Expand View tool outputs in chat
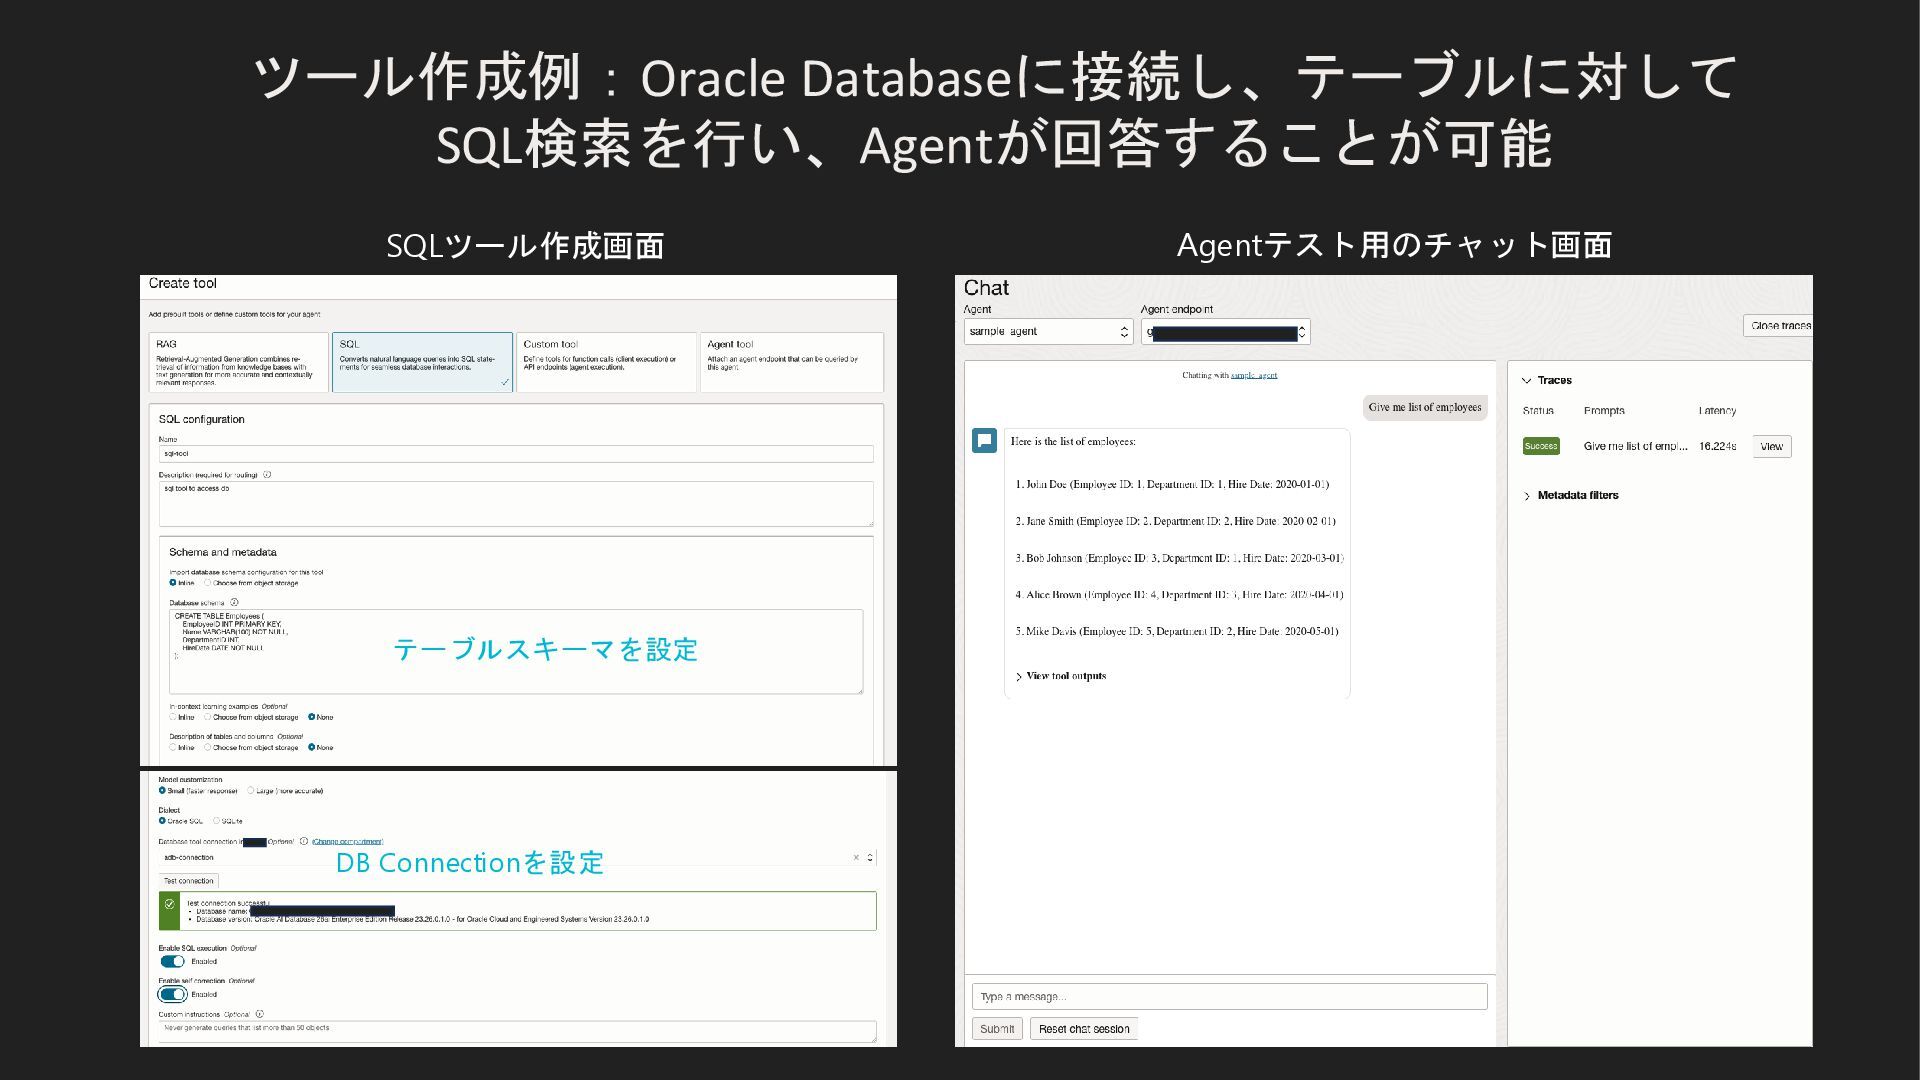 point(1060,676)
